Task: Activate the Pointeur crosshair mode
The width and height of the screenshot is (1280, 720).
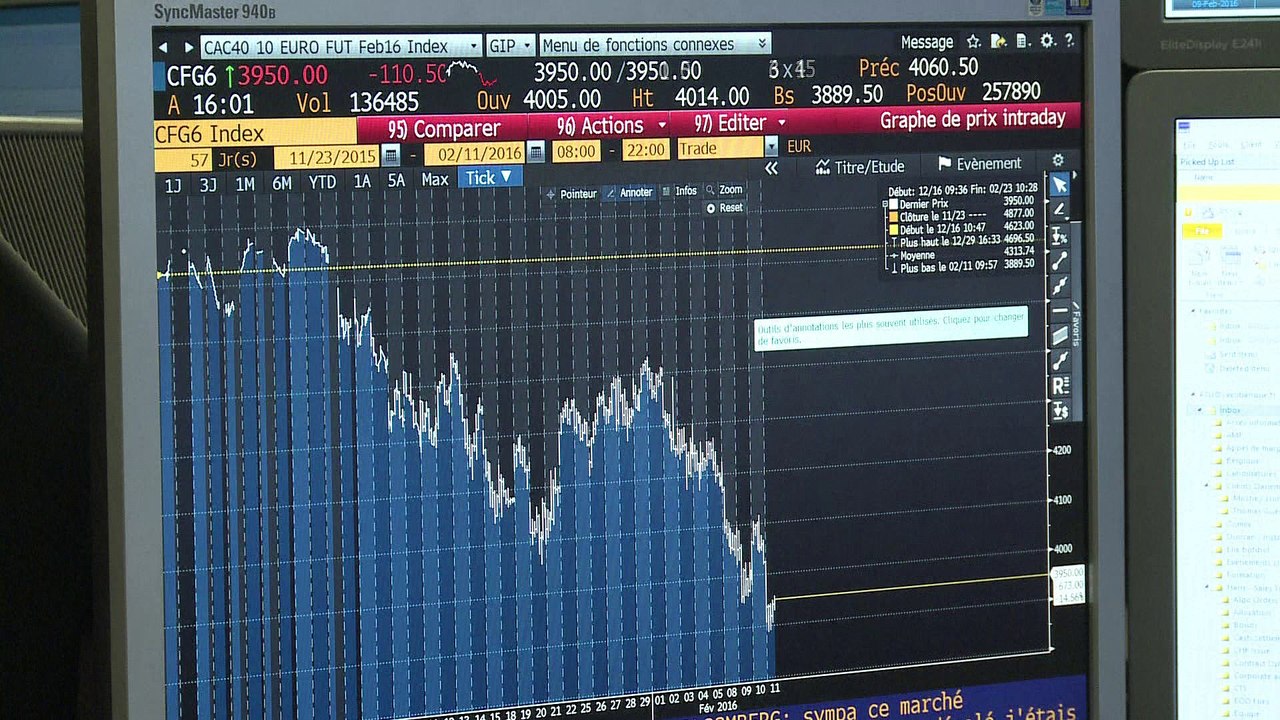Action: coord(570,194)
